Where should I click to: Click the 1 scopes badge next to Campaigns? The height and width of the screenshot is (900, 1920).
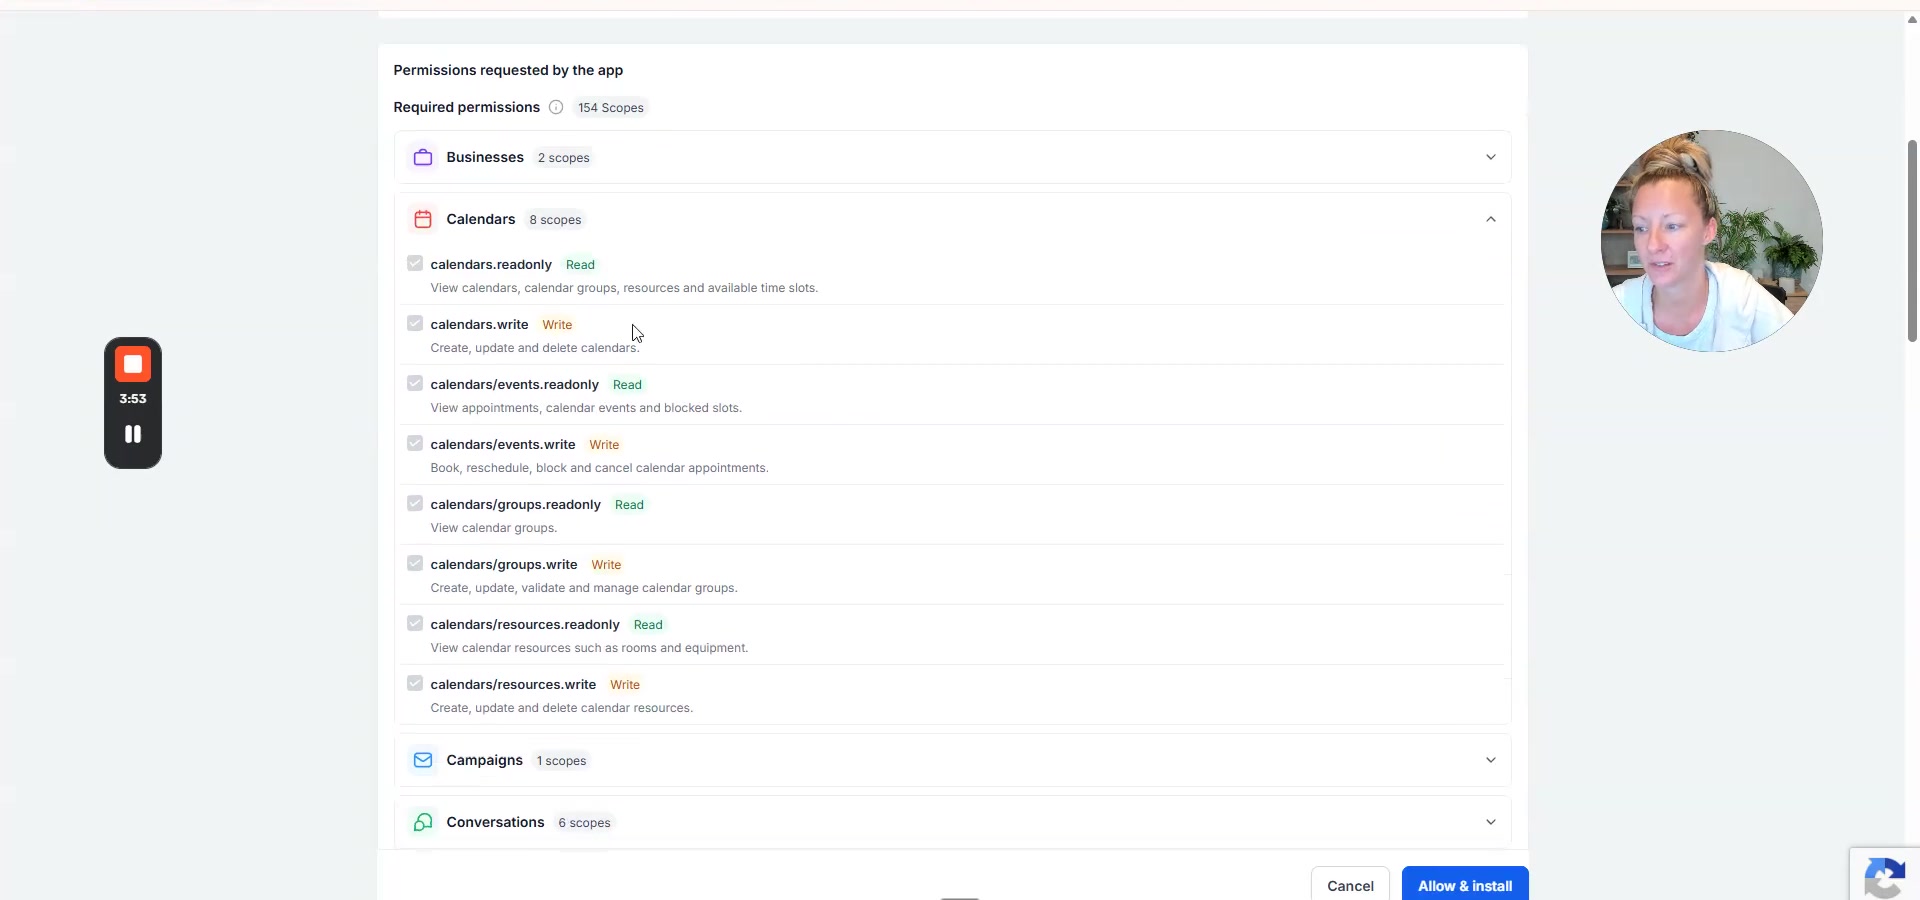pyautogui.click(x=561, y=761)
